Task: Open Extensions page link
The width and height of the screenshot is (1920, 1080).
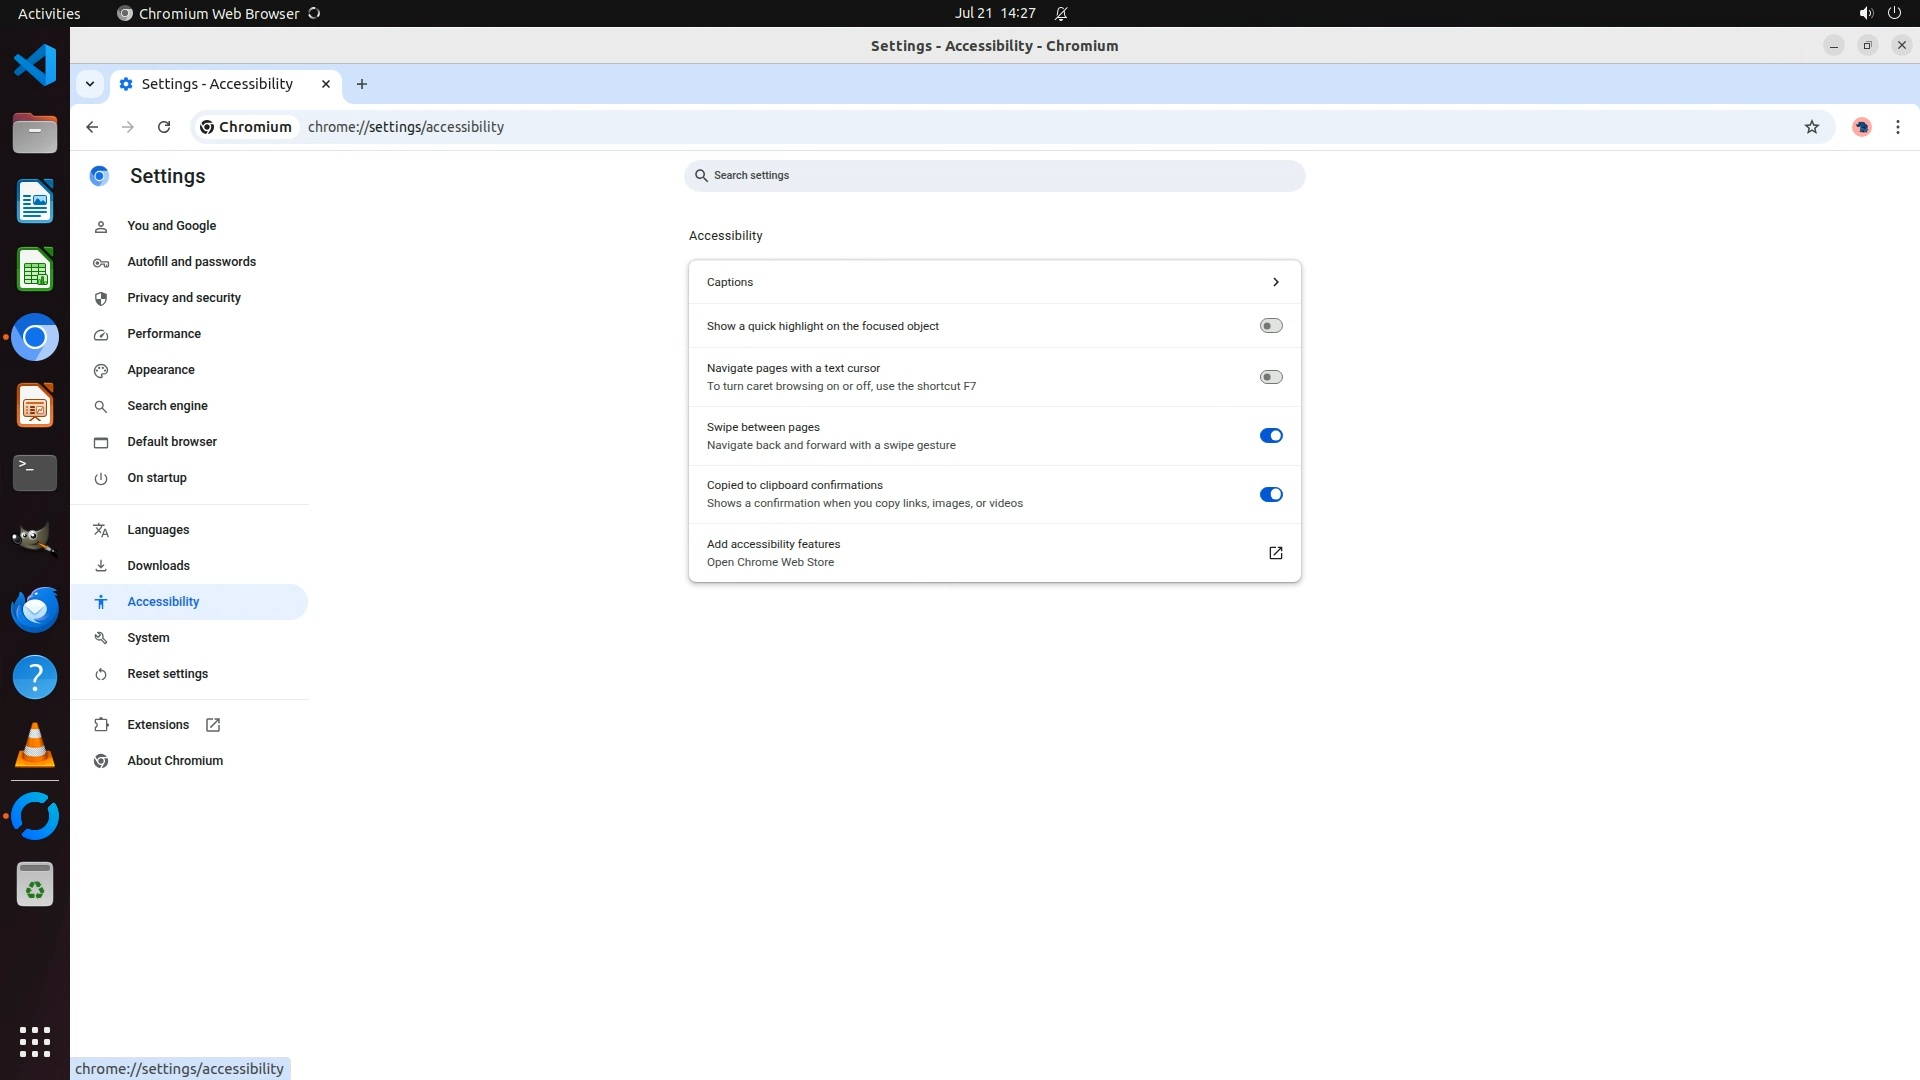Action: pos(158,725)
